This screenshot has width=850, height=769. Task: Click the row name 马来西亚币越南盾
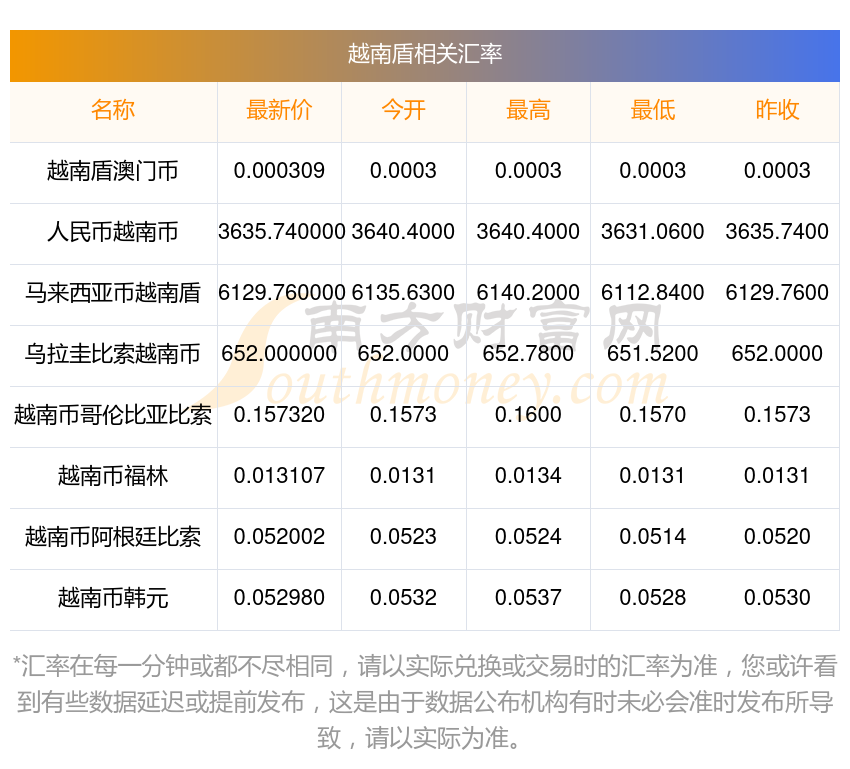[x=113, y=293]
